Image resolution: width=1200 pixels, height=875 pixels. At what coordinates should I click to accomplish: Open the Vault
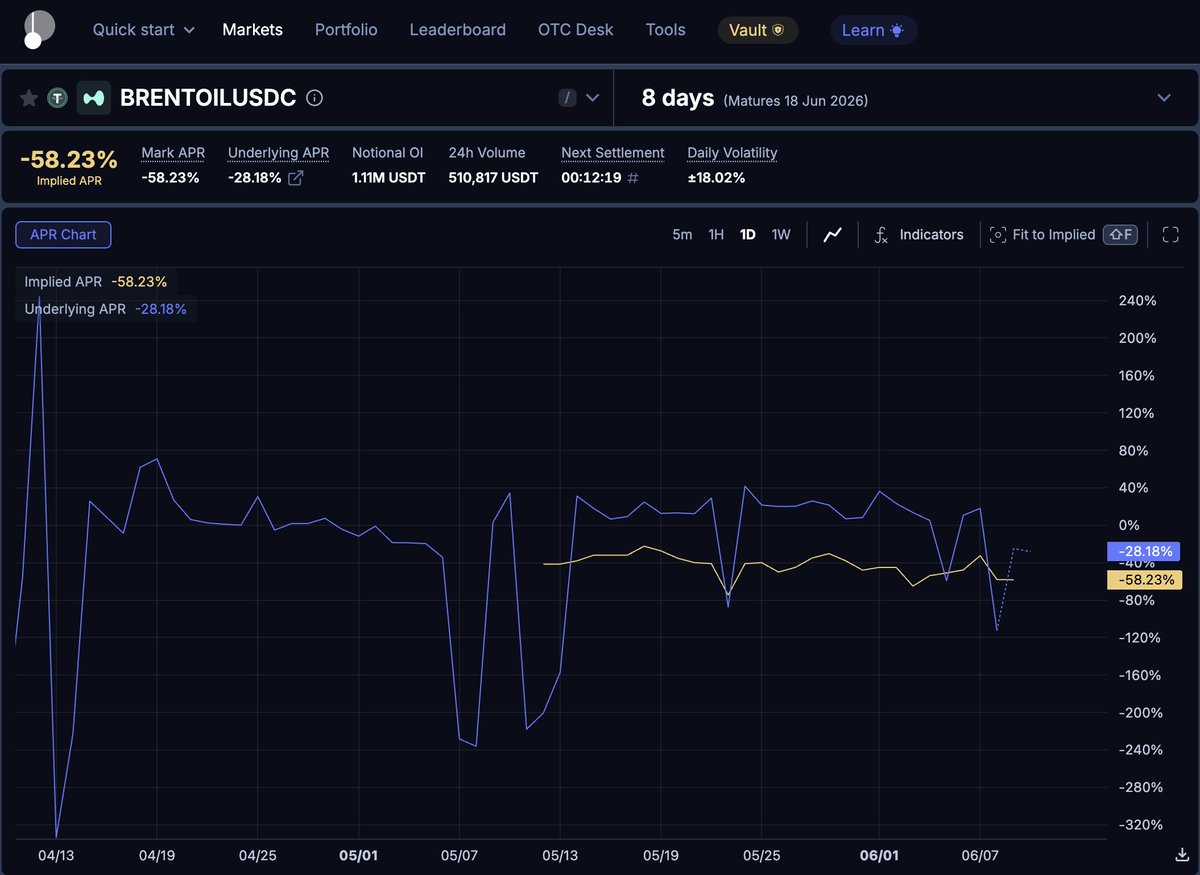(x=758, y=30)
